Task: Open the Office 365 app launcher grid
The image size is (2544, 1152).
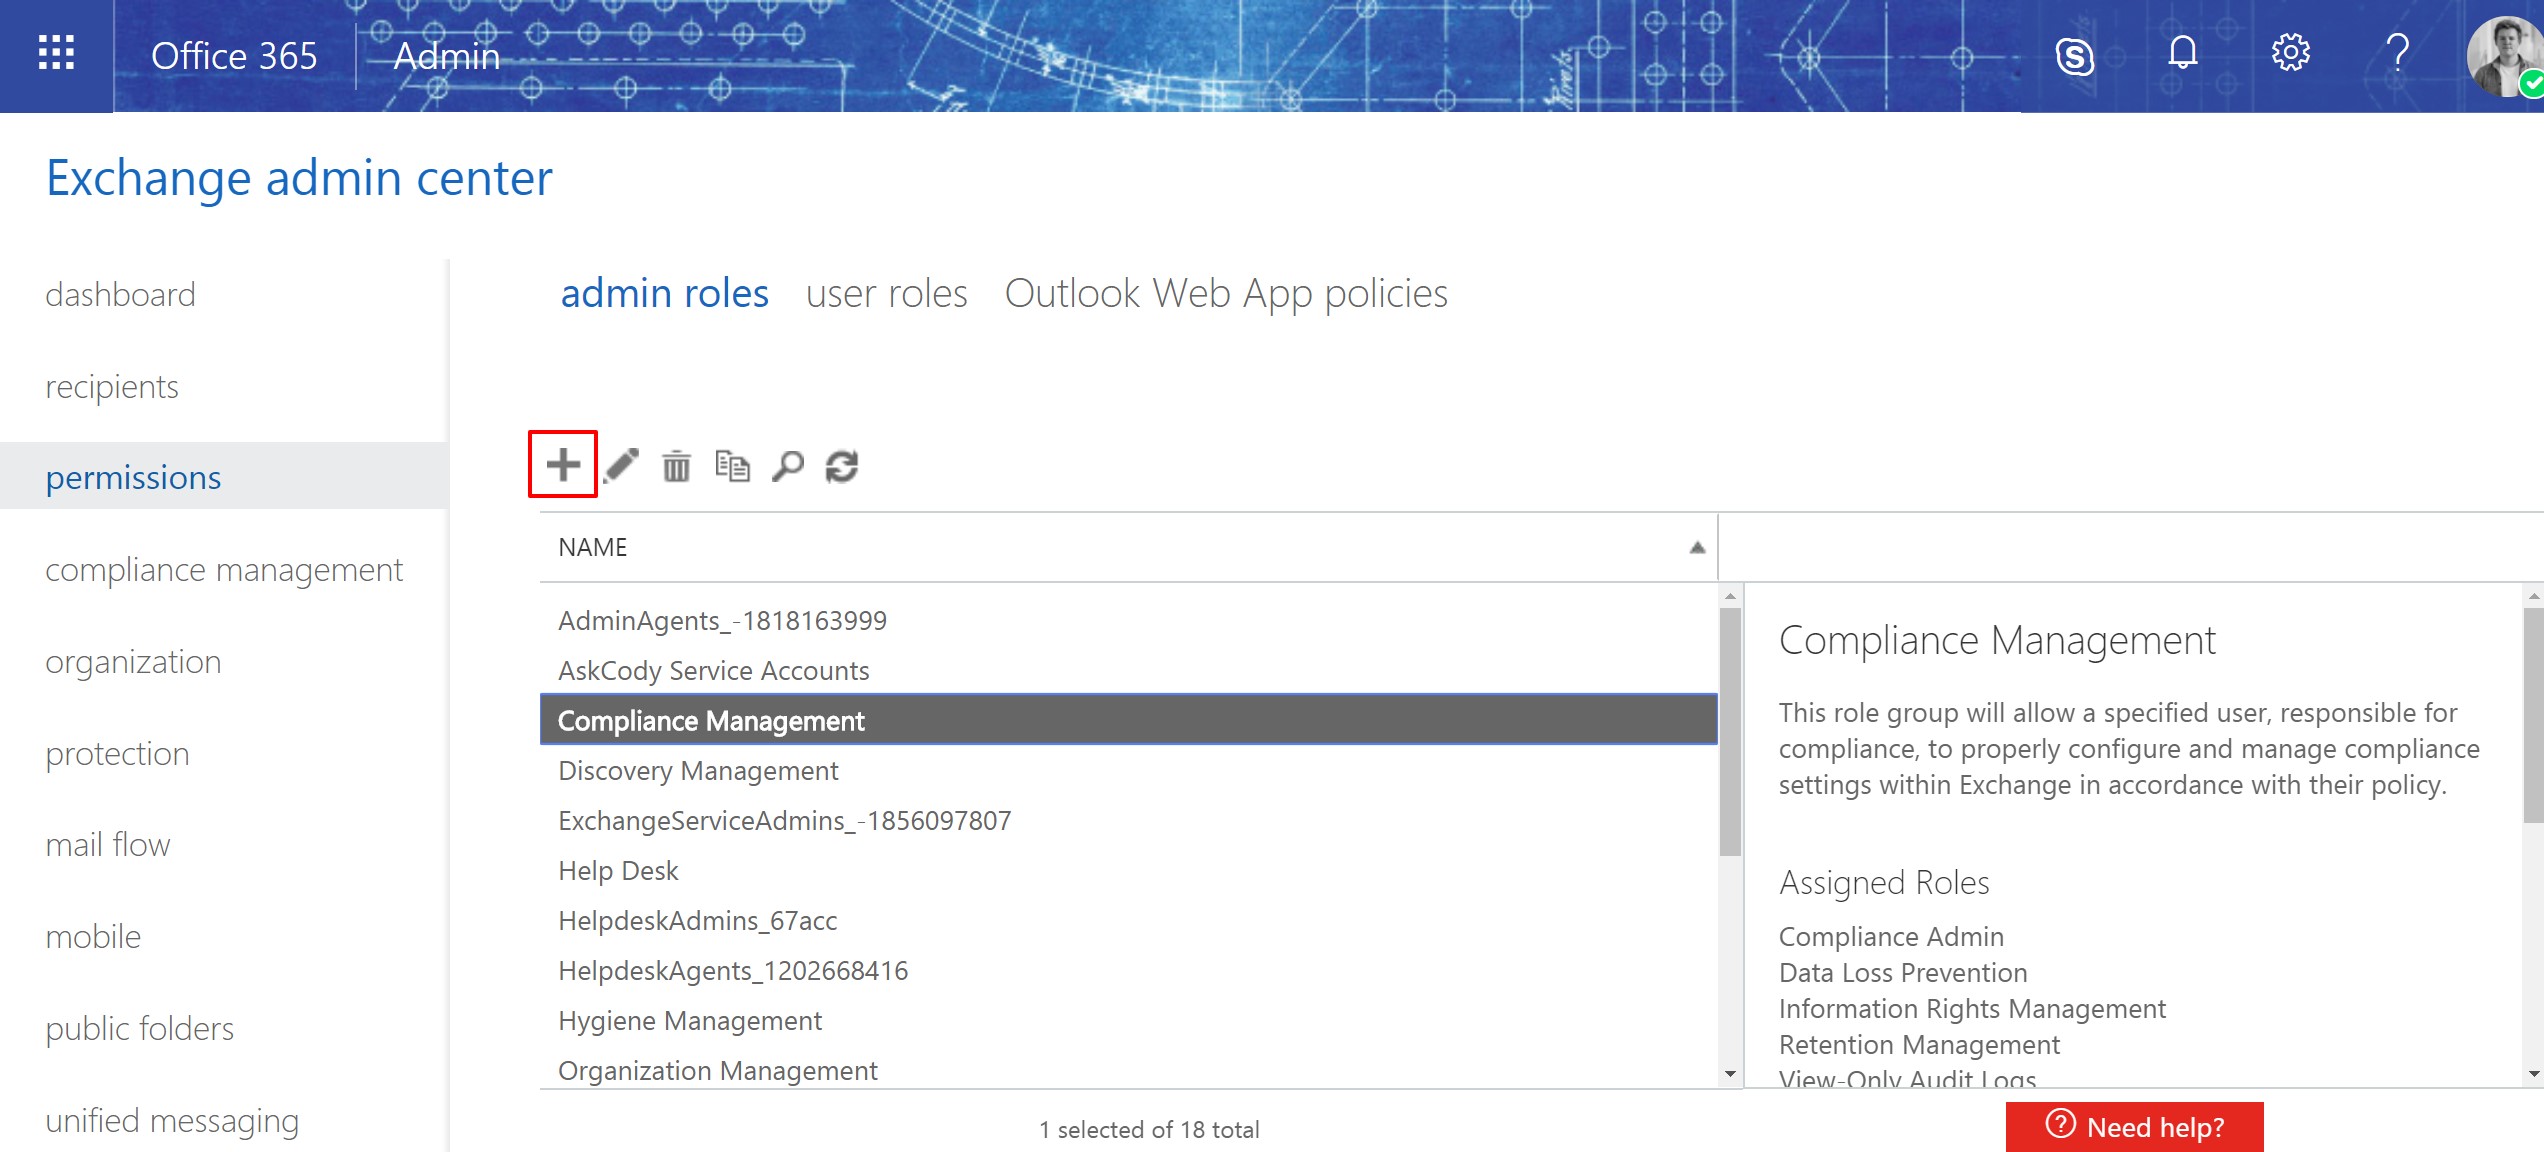Action: (x=56, y=54)
